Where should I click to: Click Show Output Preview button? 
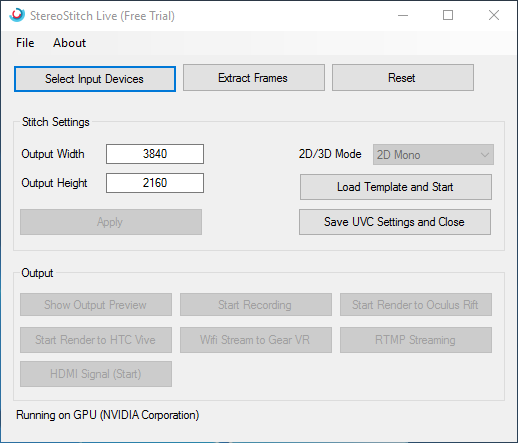coord(96,305)
